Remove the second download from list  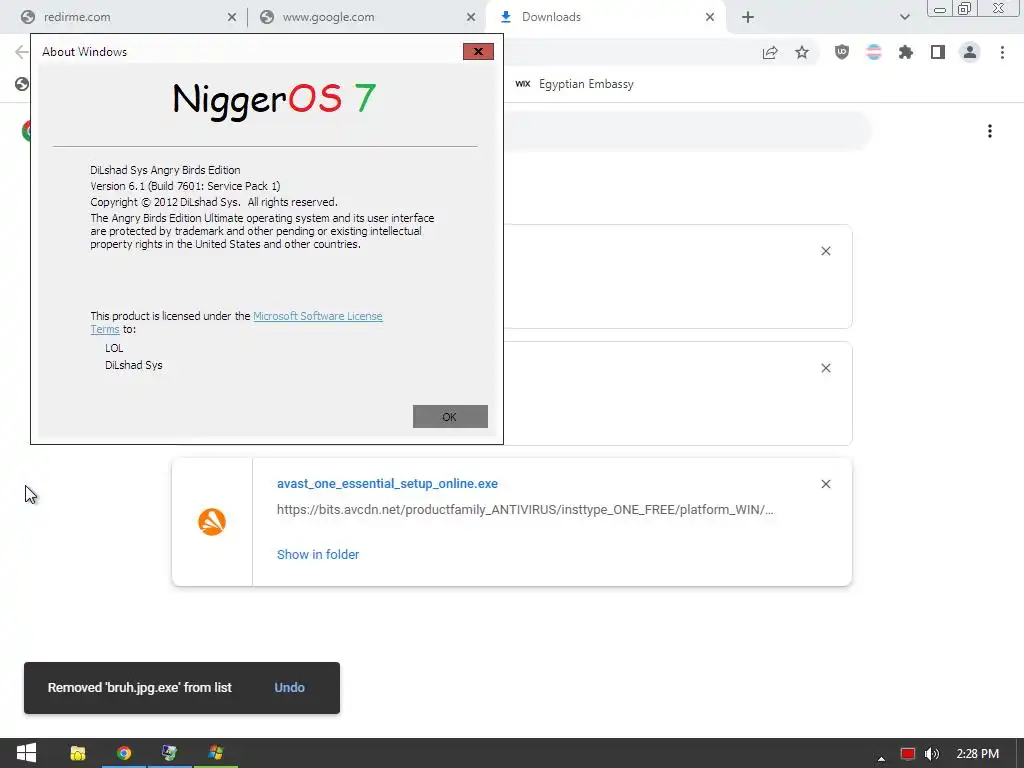click(x=825, y=368)
